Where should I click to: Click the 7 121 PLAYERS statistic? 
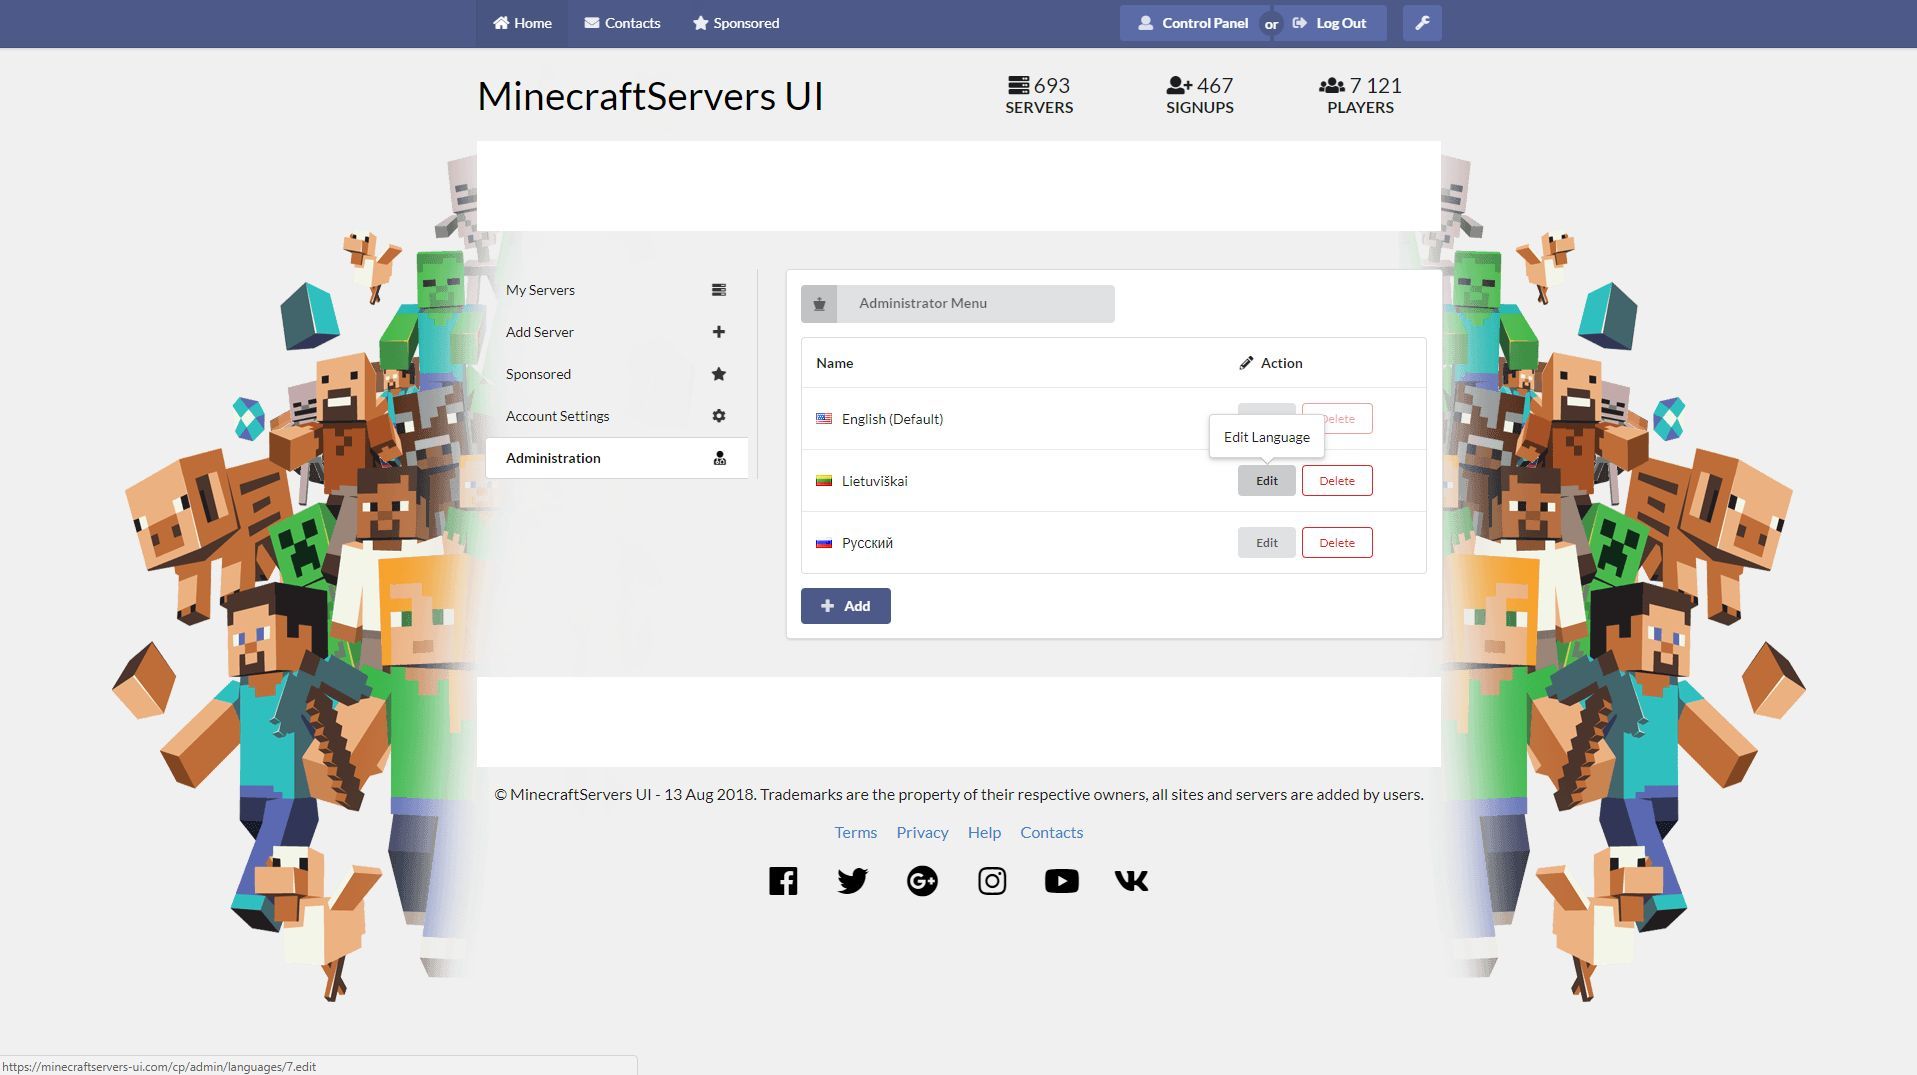(1360, 96)
